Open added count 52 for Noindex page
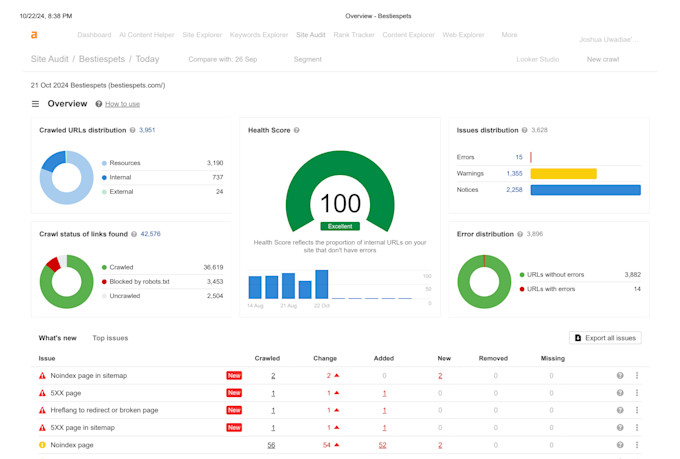Image resolution: width=680 pixels, height=459 pixels. coord(382,445)
